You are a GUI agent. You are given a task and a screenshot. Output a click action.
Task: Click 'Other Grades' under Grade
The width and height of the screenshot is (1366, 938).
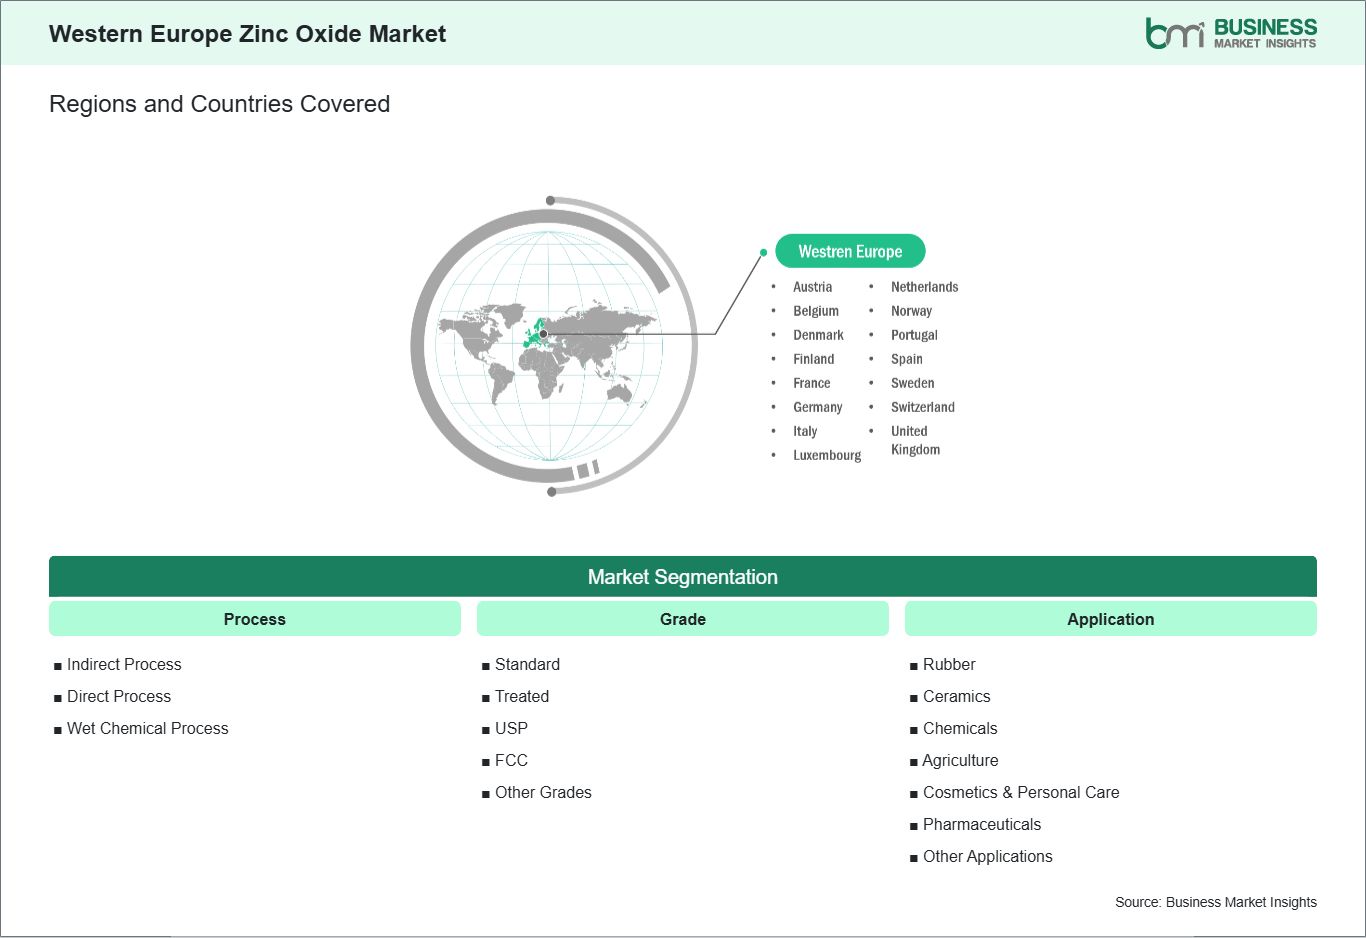tap(543, 792)
